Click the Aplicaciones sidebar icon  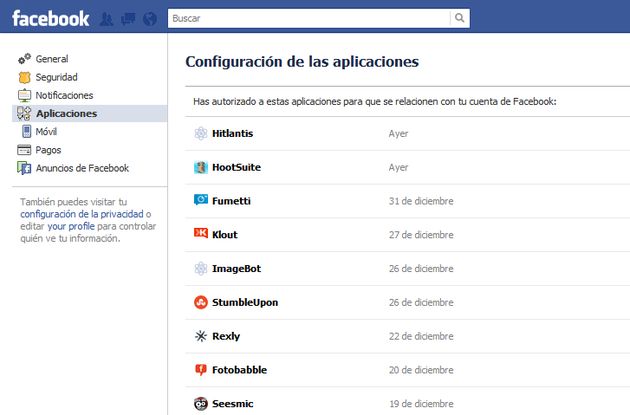click(x=24, y=113)
